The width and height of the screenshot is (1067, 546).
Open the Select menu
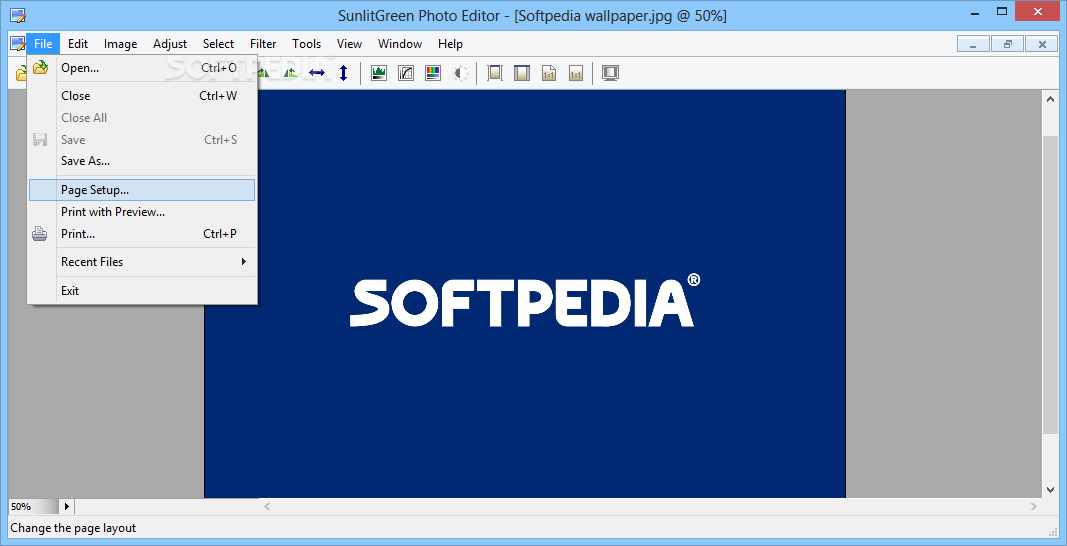(218, 44)
